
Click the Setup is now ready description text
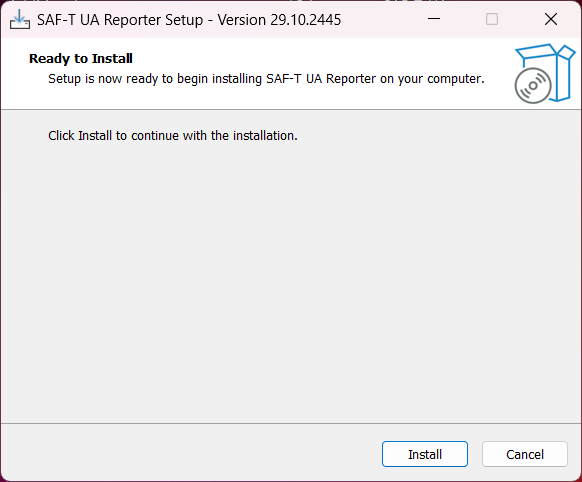266,79
